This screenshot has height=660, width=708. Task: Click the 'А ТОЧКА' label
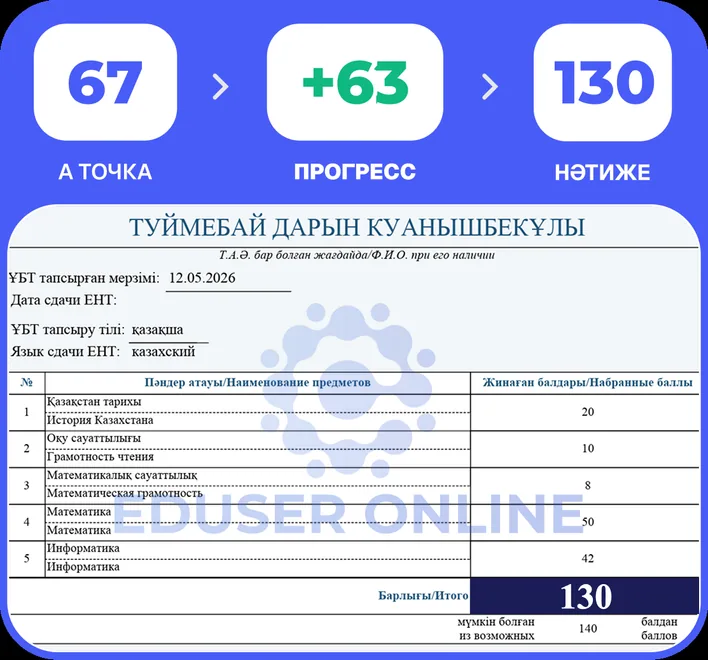point(105,172)
